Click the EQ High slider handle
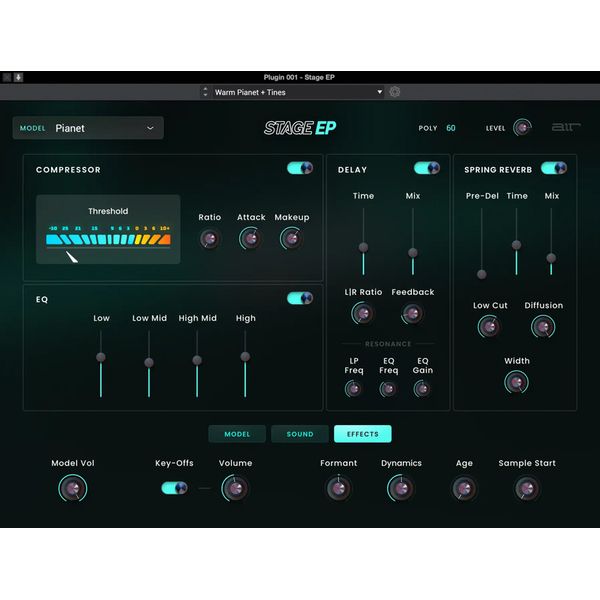The width and height of the screenshot is (600, 600). point(245,357)
